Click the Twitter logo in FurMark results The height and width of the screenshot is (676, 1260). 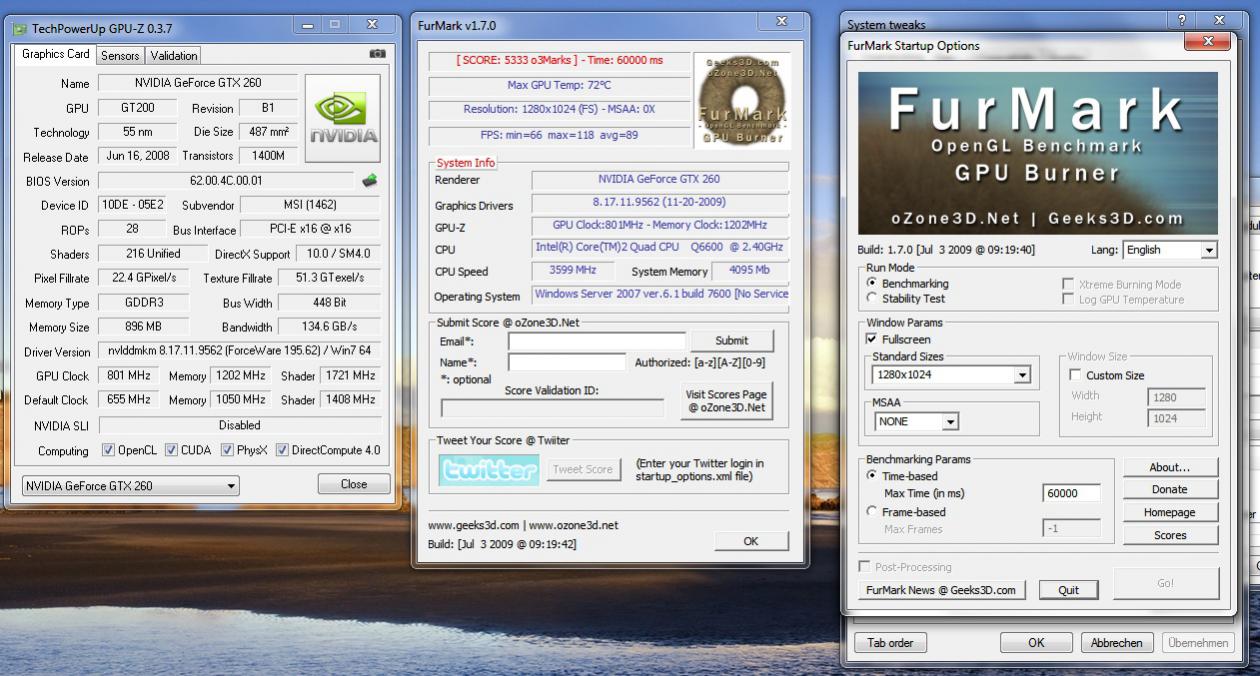(488, 470)
